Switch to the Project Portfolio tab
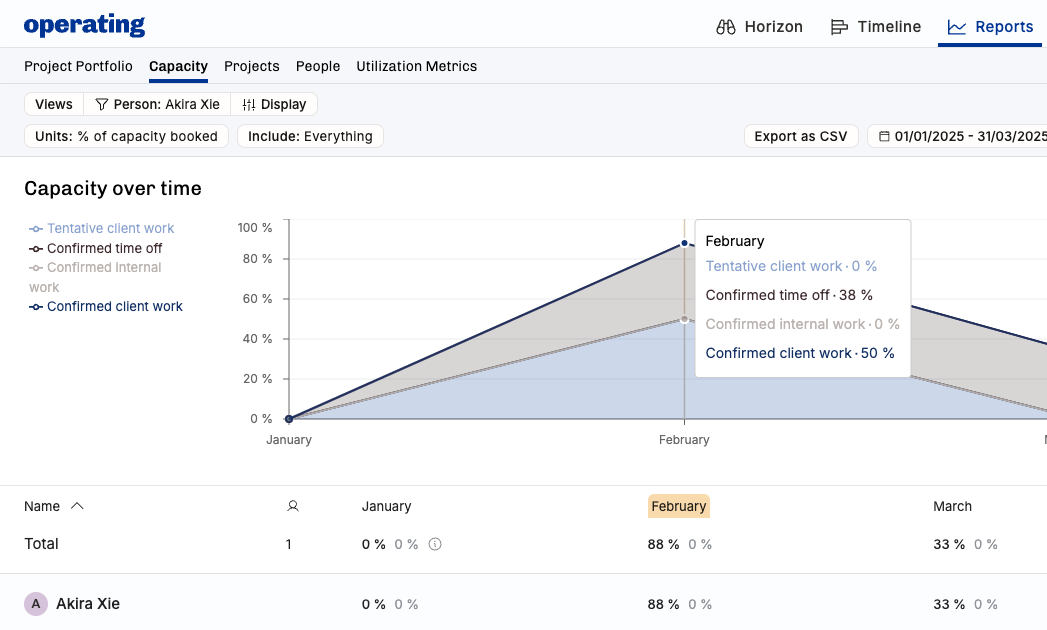 tap(78, 67)
